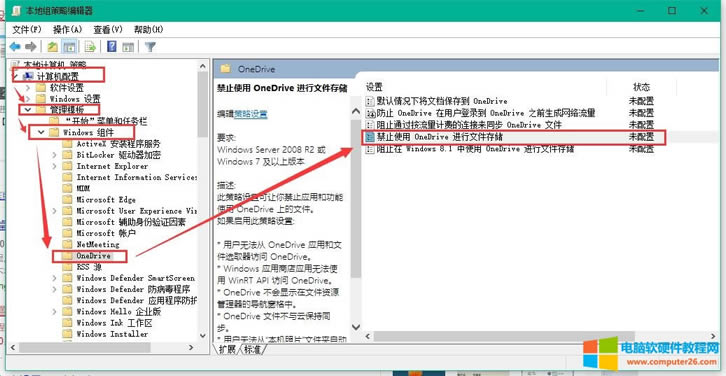Click the blue Back arrow in the toolbar
Image resolution: width=726 pixels, height=376 pixels.
(15, 46)
